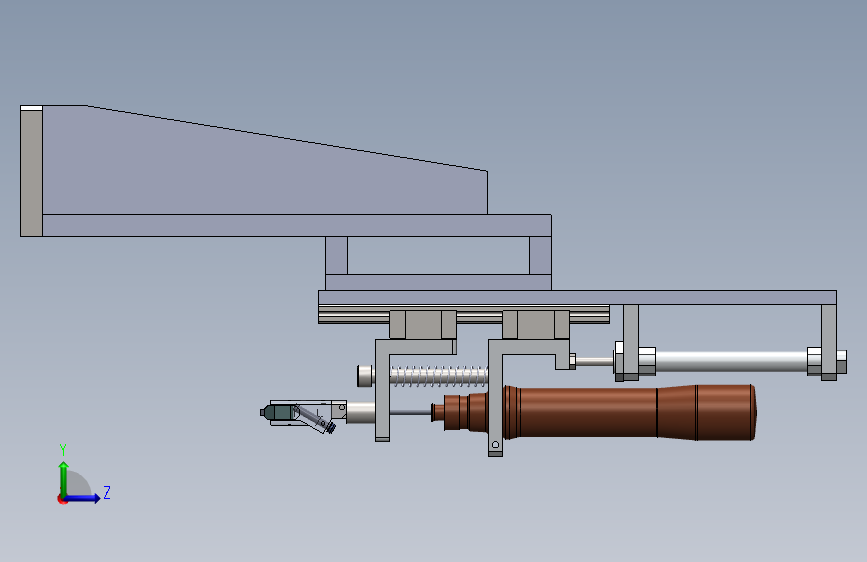Select the vertical end plate on the wedge's left

(x=32, y=171)
